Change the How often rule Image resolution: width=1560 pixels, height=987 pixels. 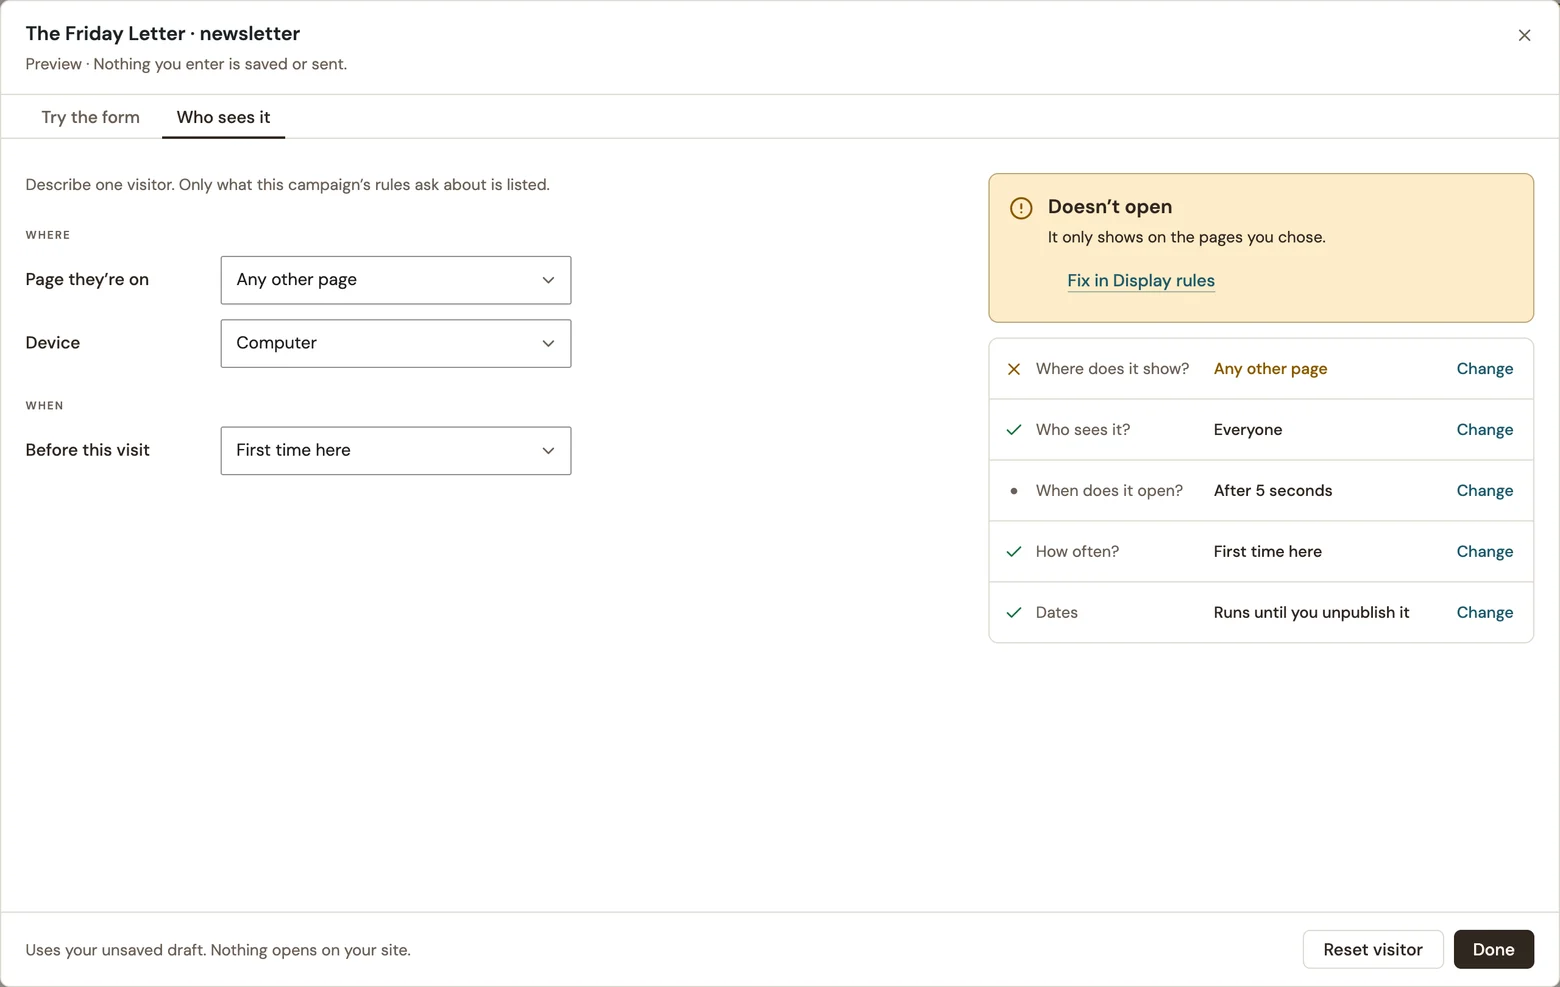(1485, 552)
